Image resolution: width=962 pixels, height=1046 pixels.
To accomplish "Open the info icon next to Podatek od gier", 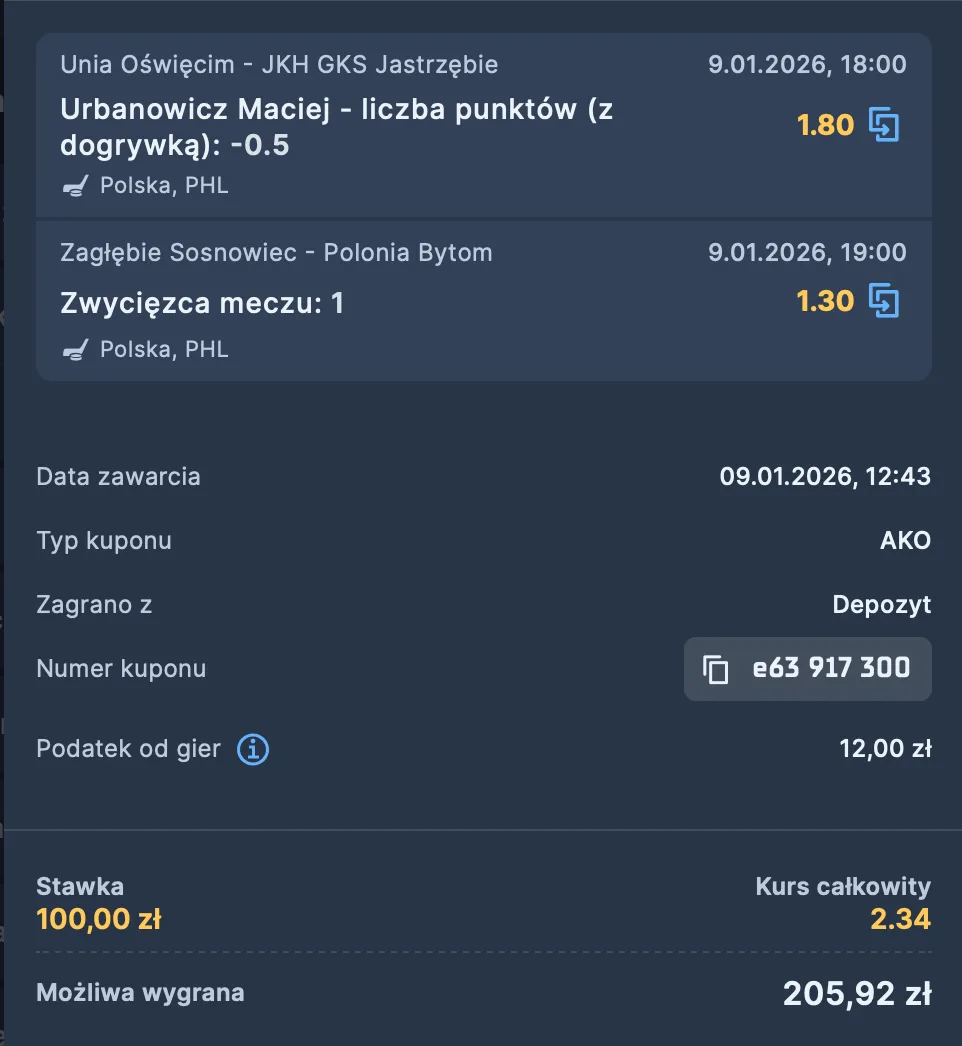I will [253, 749].
